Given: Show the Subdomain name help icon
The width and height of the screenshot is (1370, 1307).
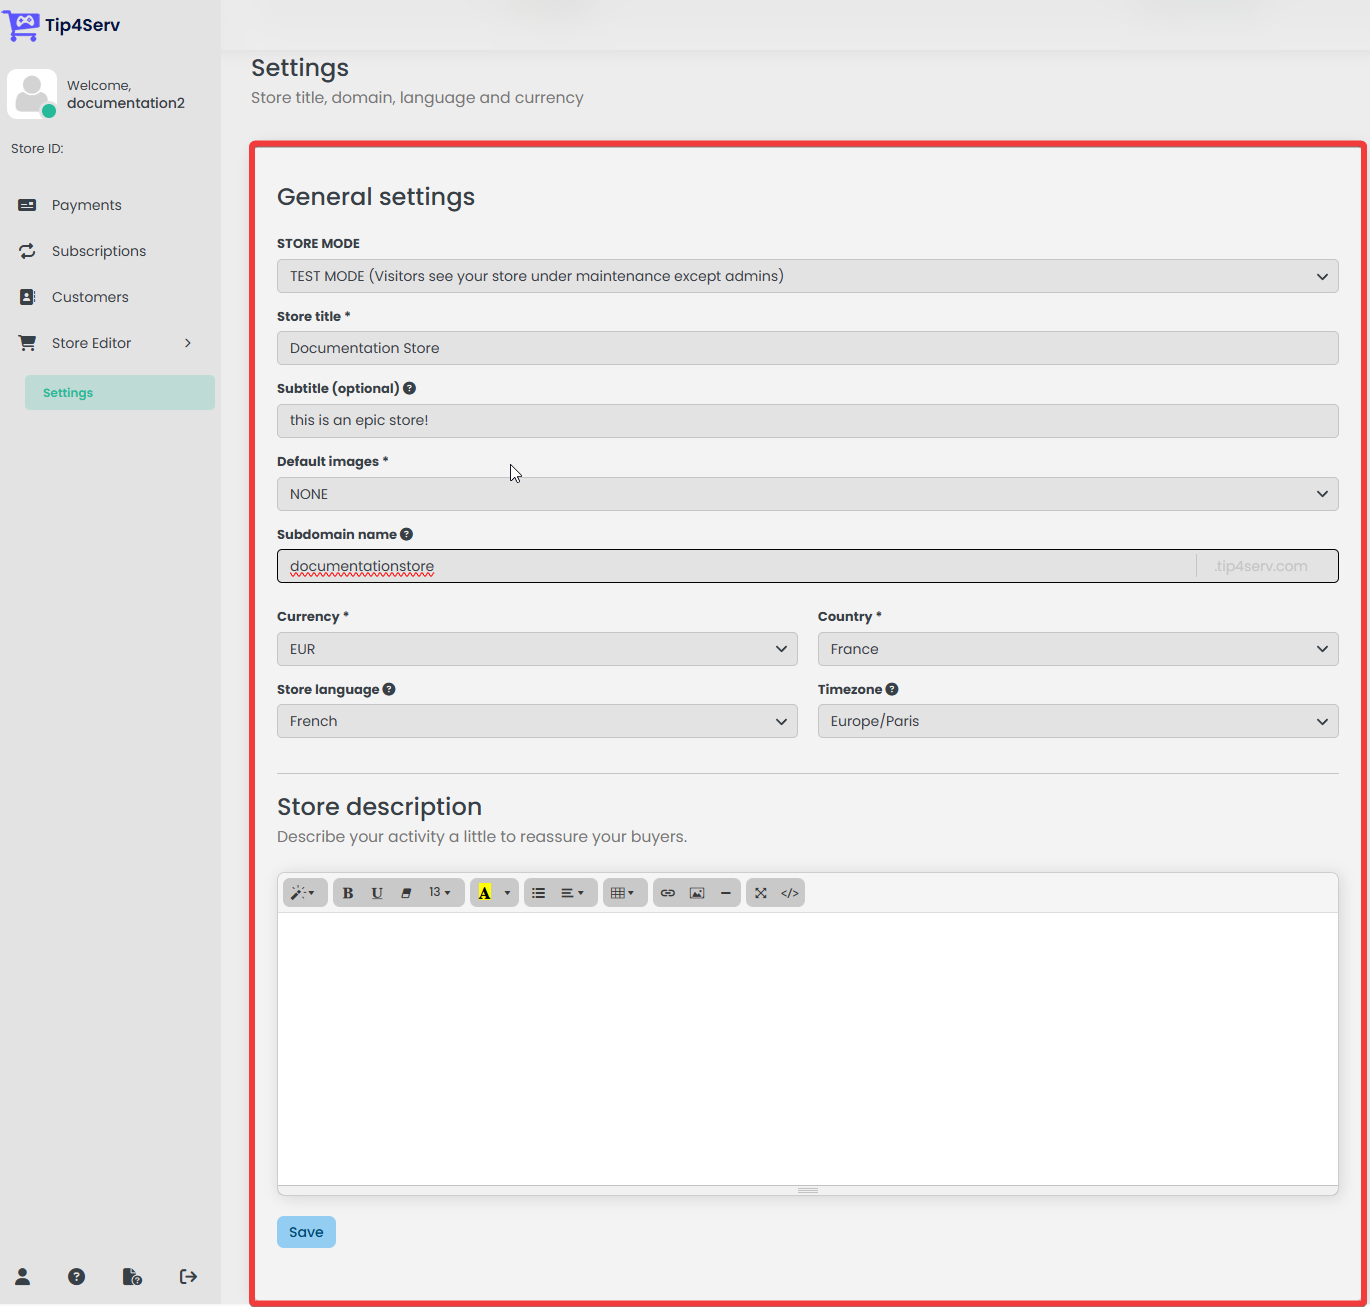Looking at the screenshot, I should (x=406, y=534).
